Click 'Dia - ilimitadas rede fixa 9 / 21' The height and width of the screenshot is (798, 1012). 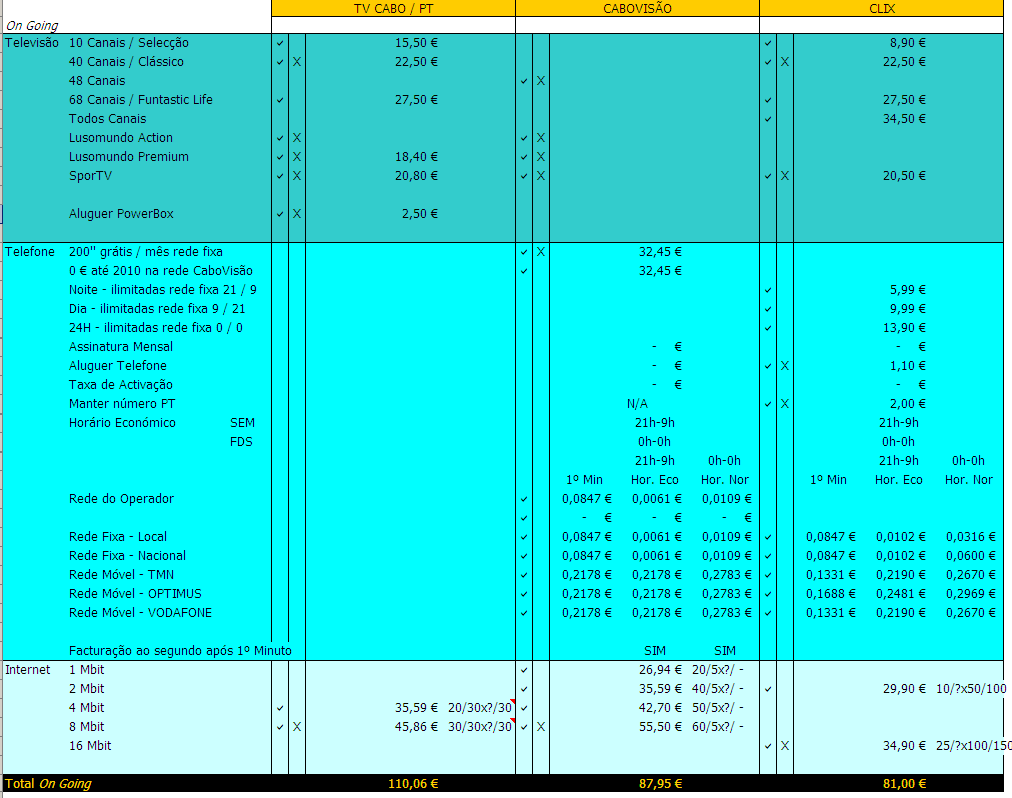tap(157, 309)
